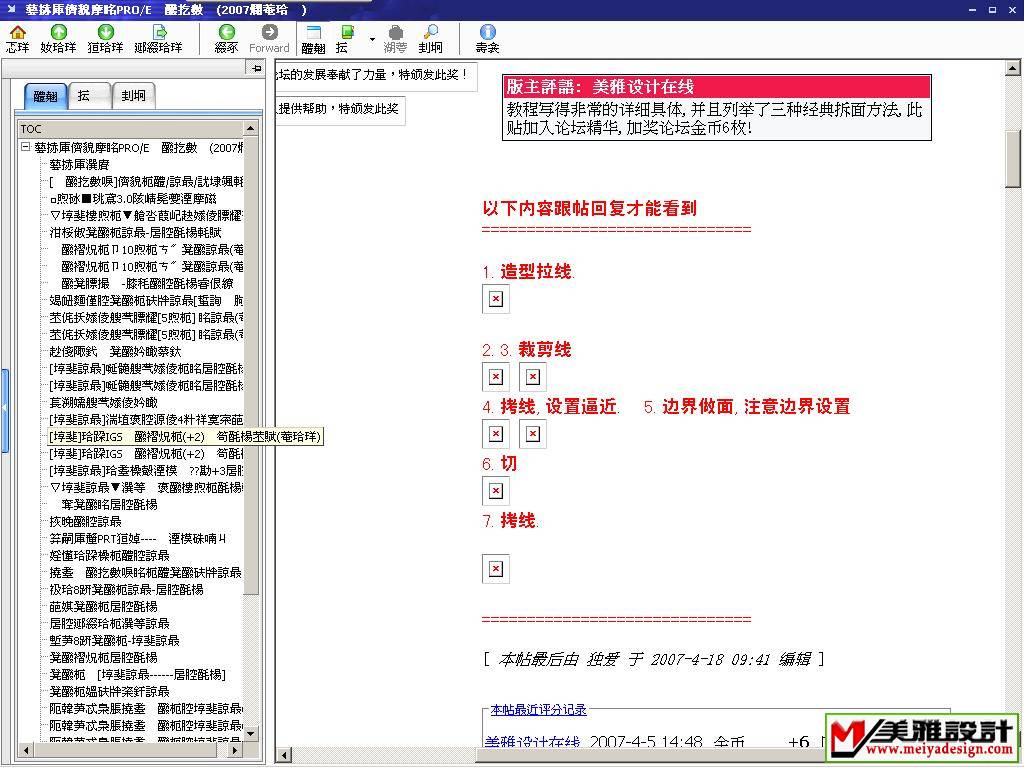Open previous topic with green up arrow
This screenshot has height=768, width=1024.
[58, 39]
